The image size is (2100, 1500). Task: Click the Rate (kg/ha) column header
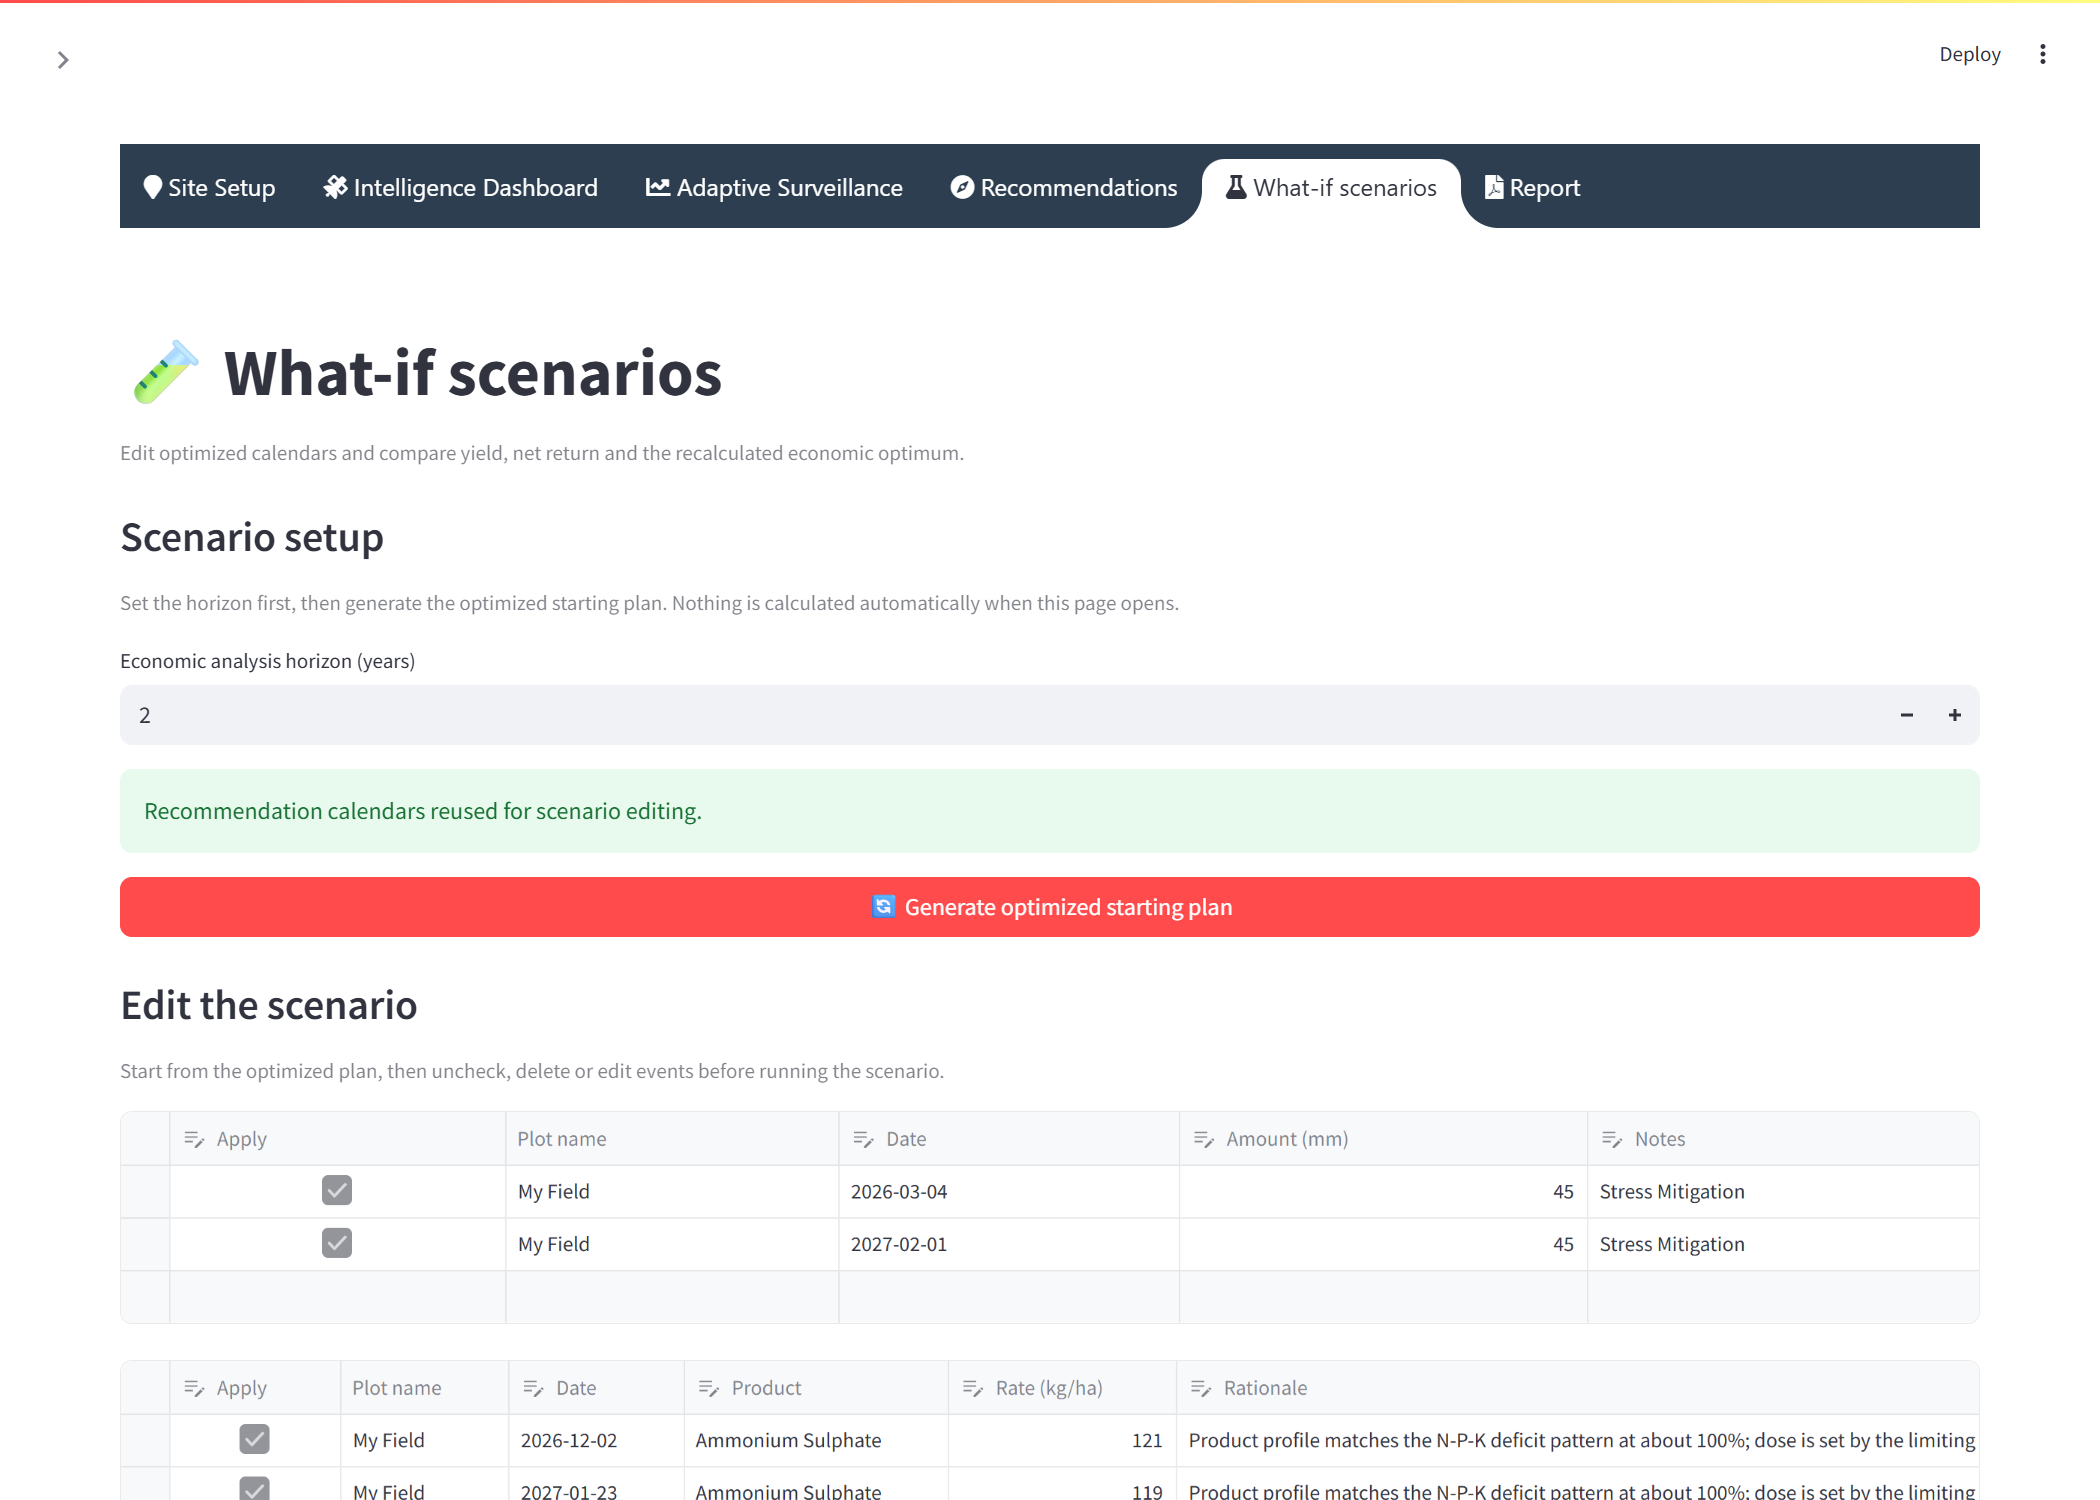click(1063, 1388)
